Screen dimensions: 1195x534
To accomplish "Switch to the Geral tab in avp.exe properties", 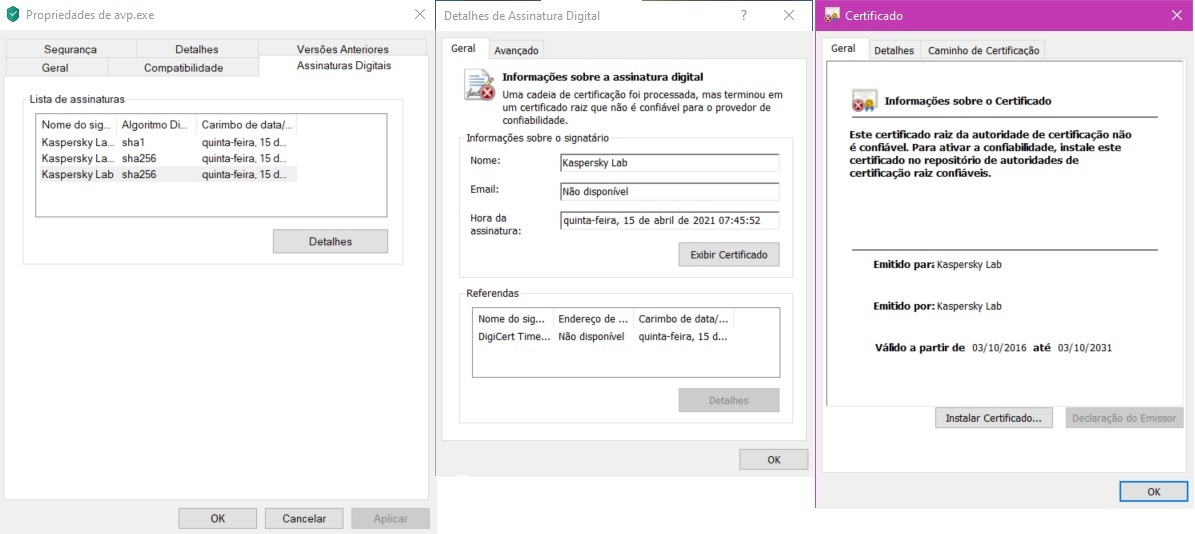I will pos(55,67).
